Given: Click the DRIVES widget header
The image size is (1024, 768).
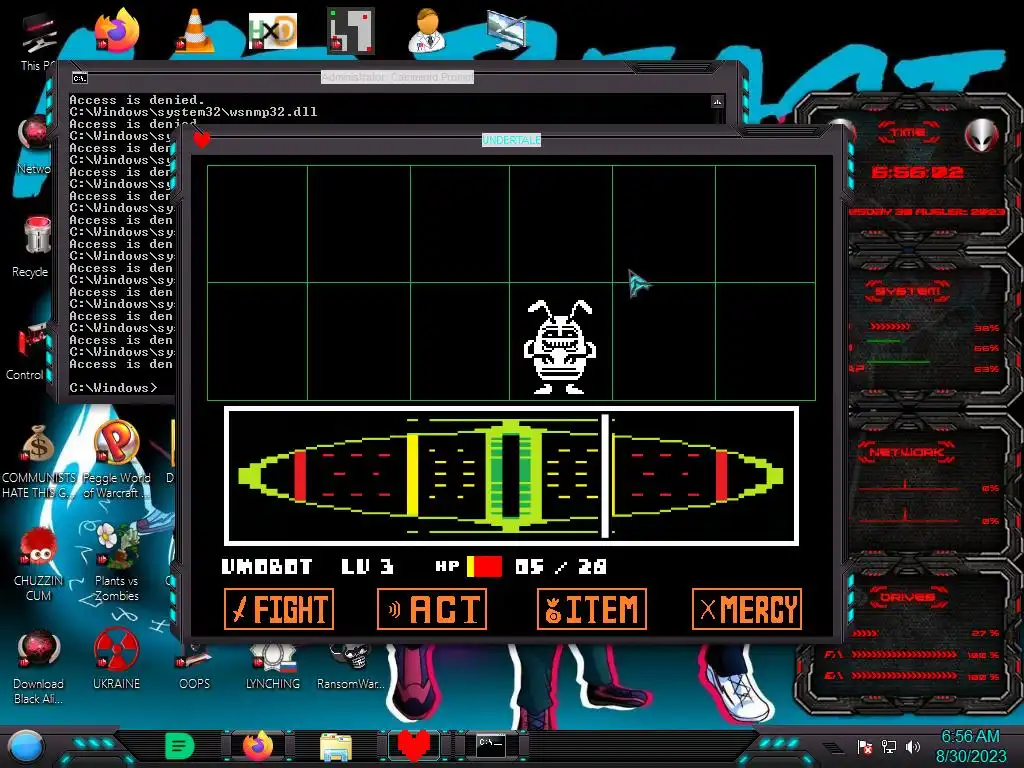Looking at the screenshot, I should click(x=908, y=598).
